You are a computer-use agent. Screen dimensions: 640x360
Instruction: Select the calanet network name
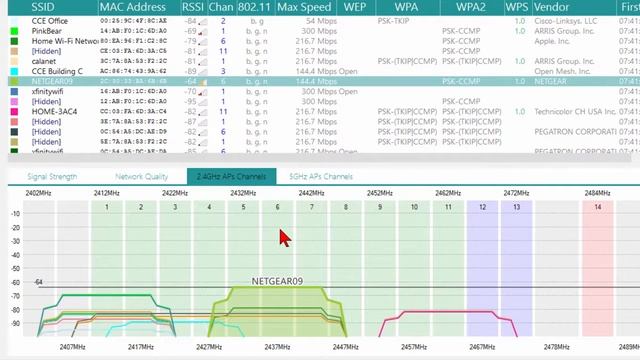pos(44,61)
